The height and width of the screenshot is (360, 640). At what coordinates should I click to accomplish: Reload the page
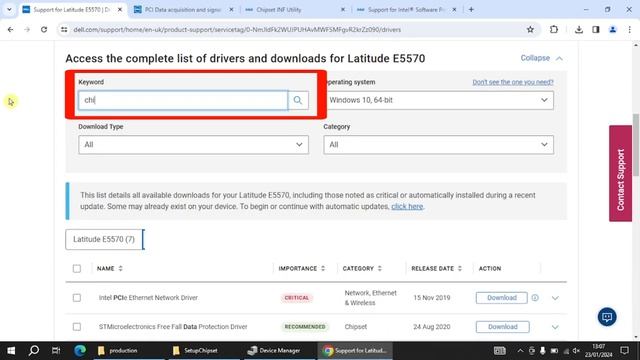click(44, 29)
